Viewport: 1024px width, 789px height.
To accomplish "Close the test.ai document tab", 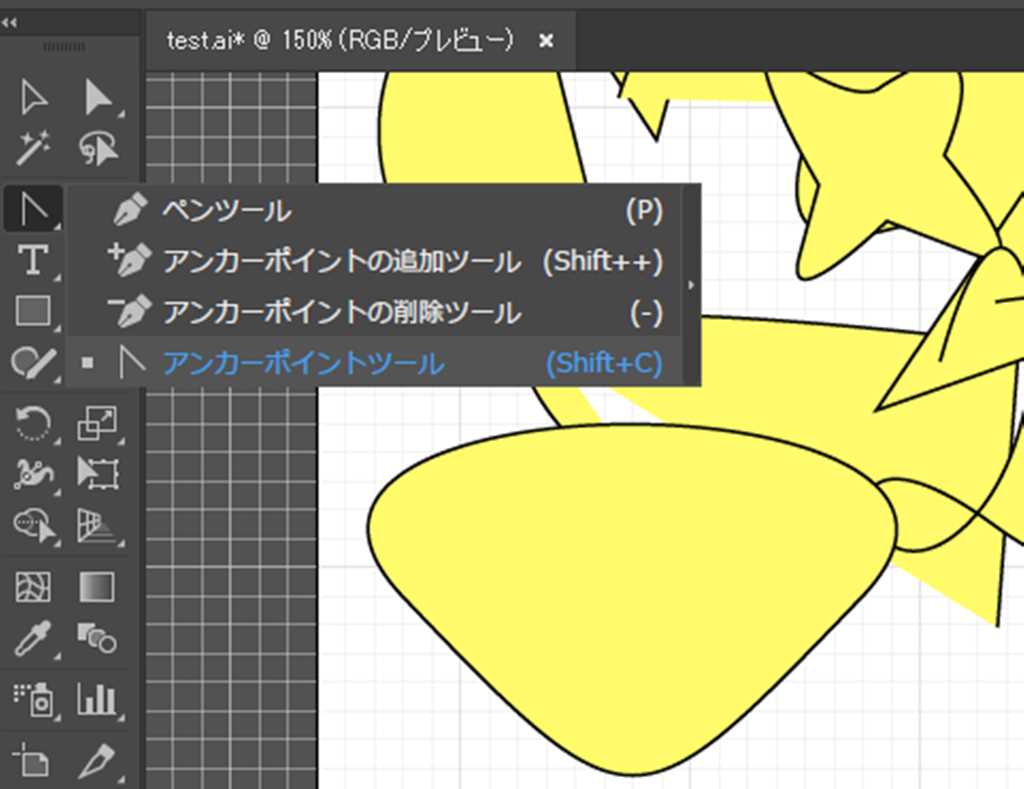I will tap(546, 40).
